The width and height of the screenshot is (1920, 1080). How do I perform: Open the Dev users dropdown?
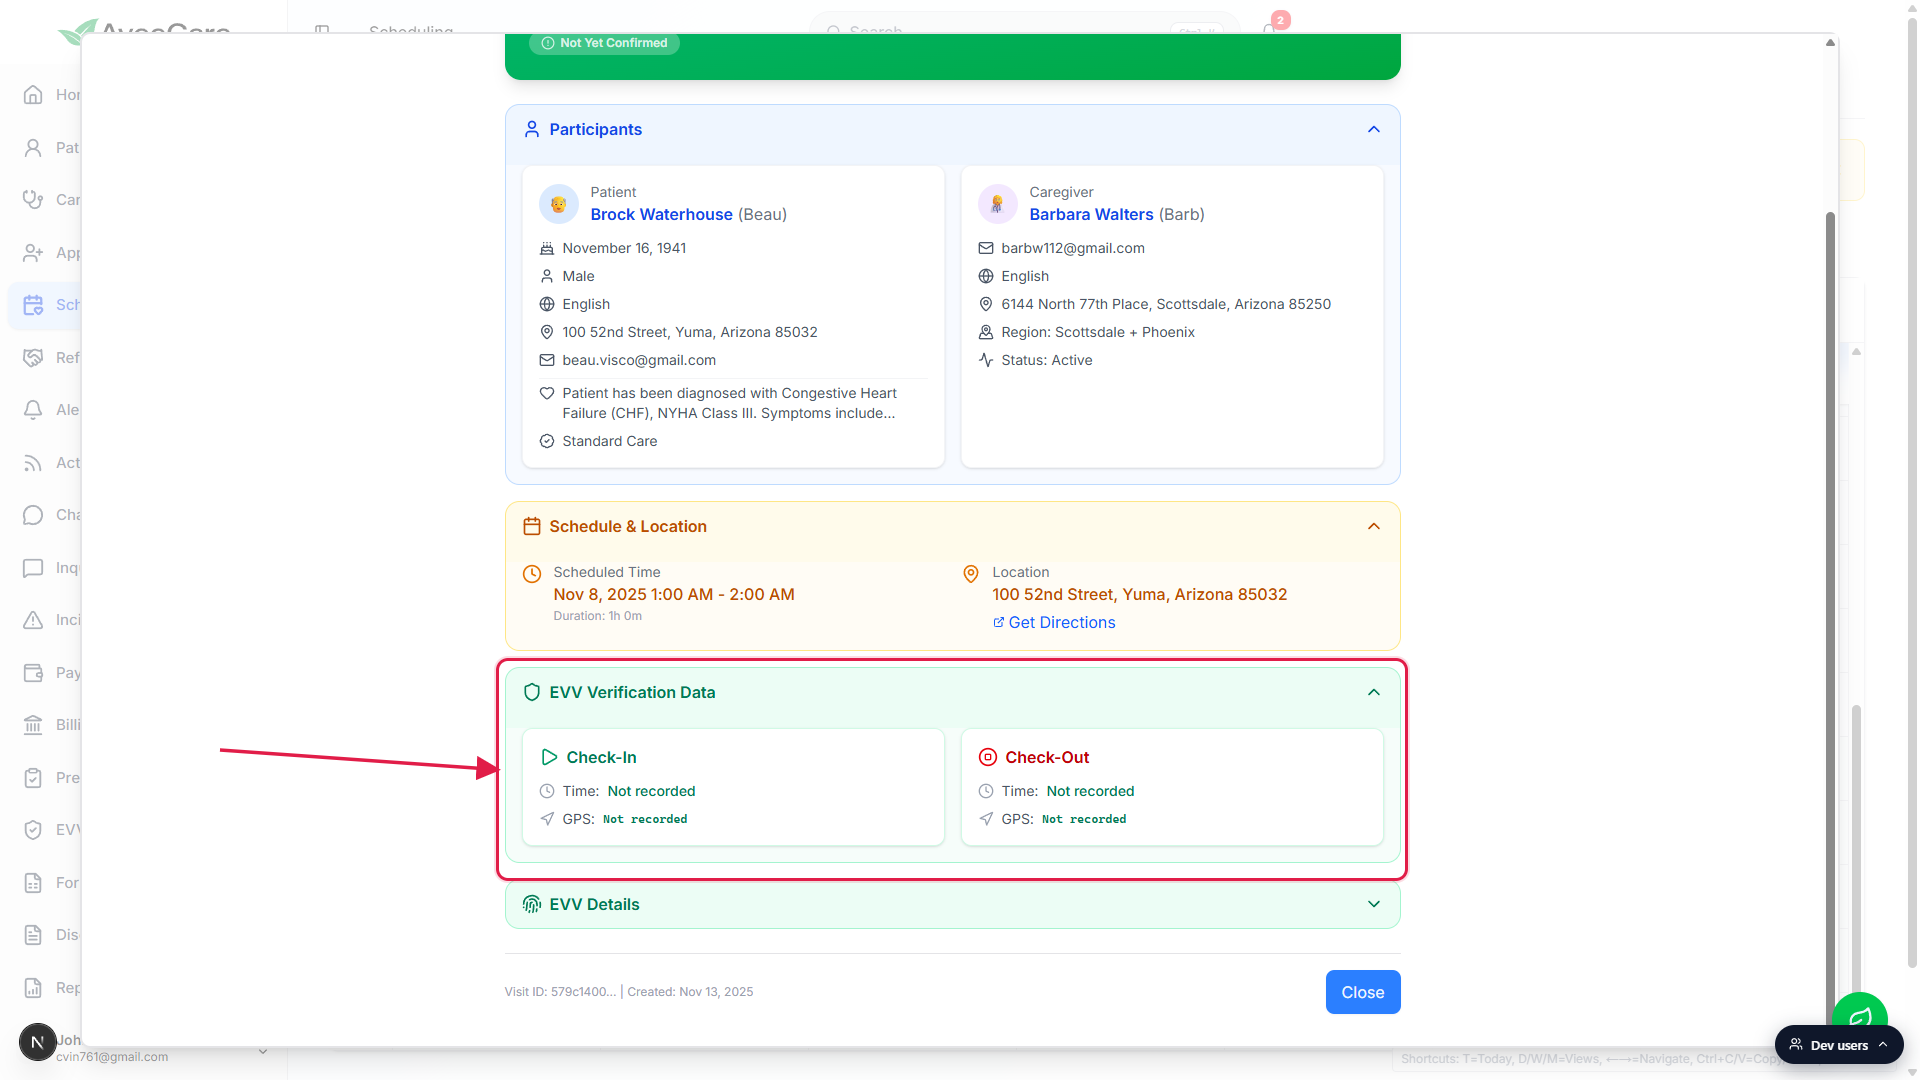[x=1839, y=1045]
